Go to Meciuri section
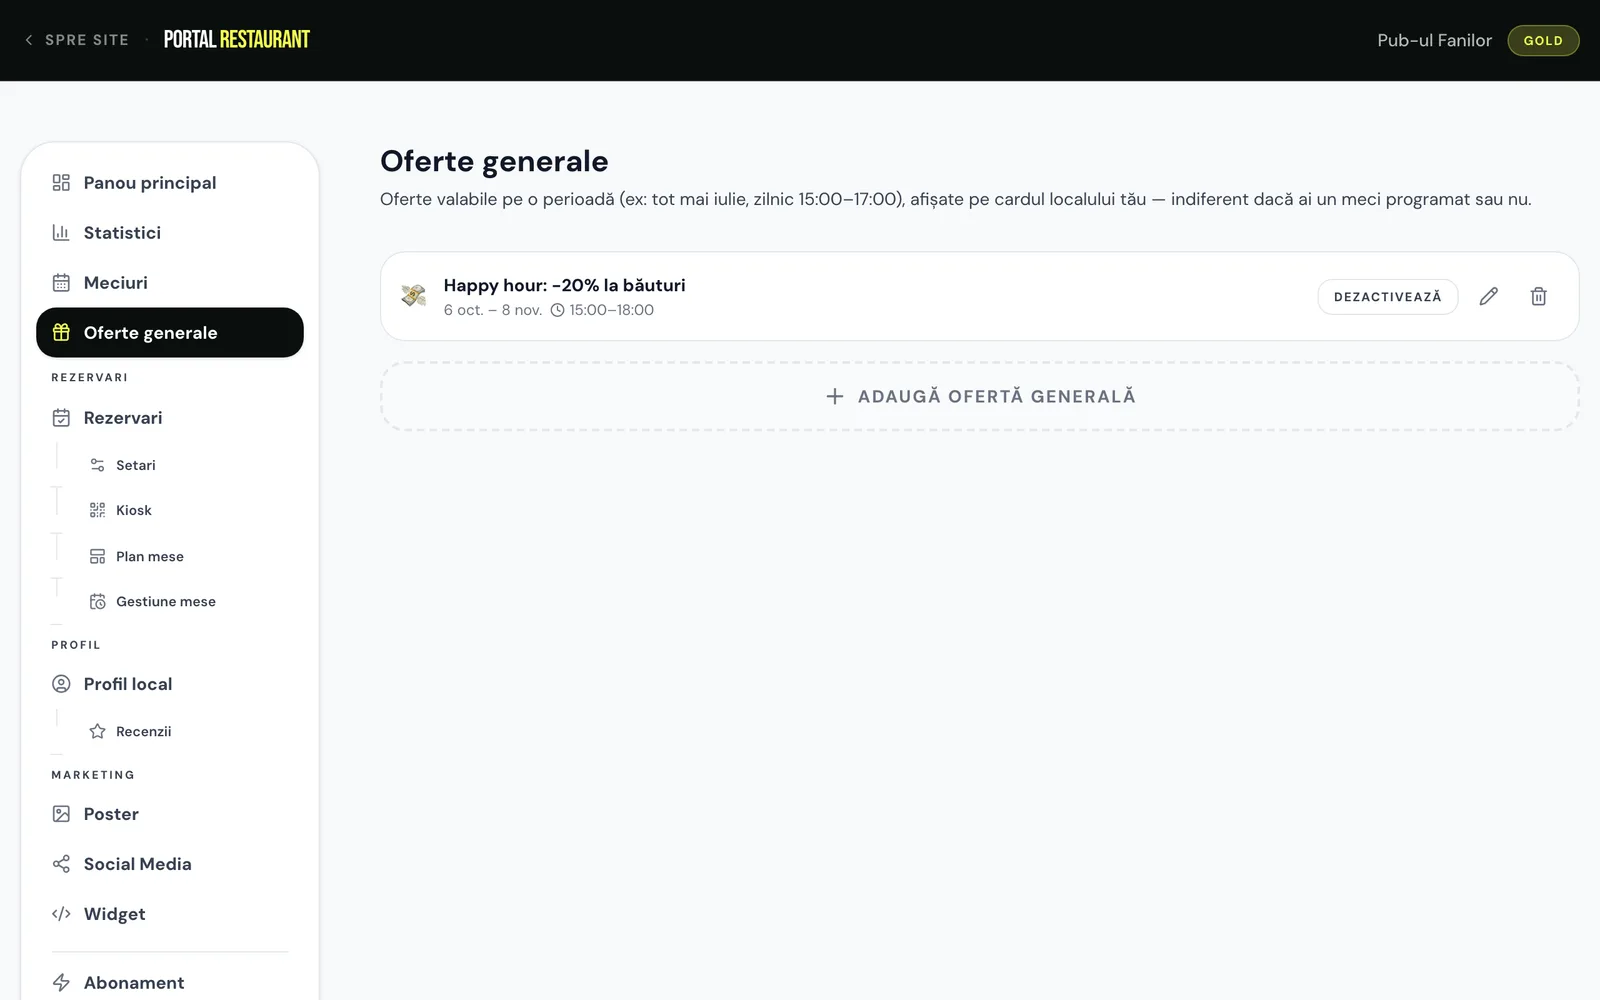 pyautogui.click(x=170, y=283)
